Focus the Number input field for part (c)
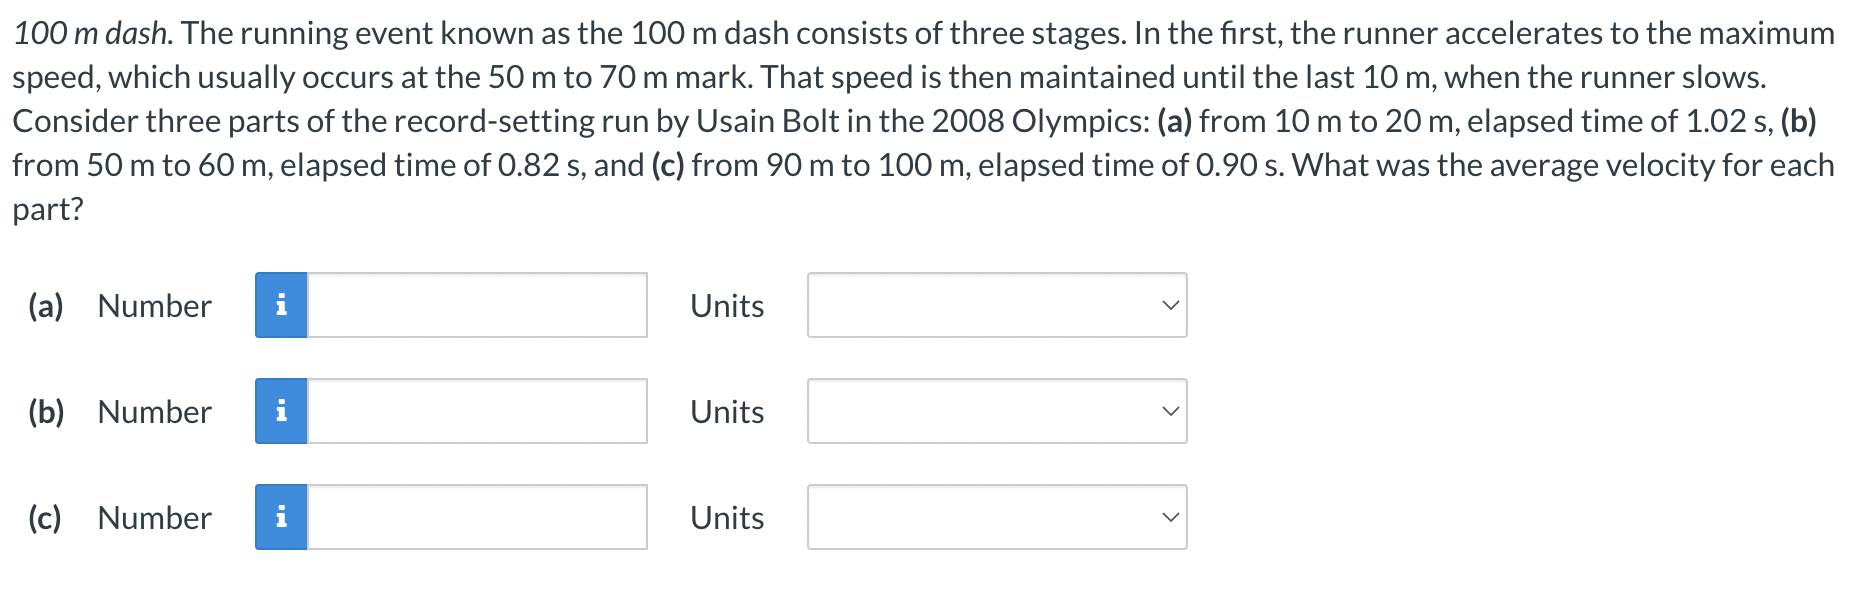The image size is (1872, 606). [x=477, y=517]
